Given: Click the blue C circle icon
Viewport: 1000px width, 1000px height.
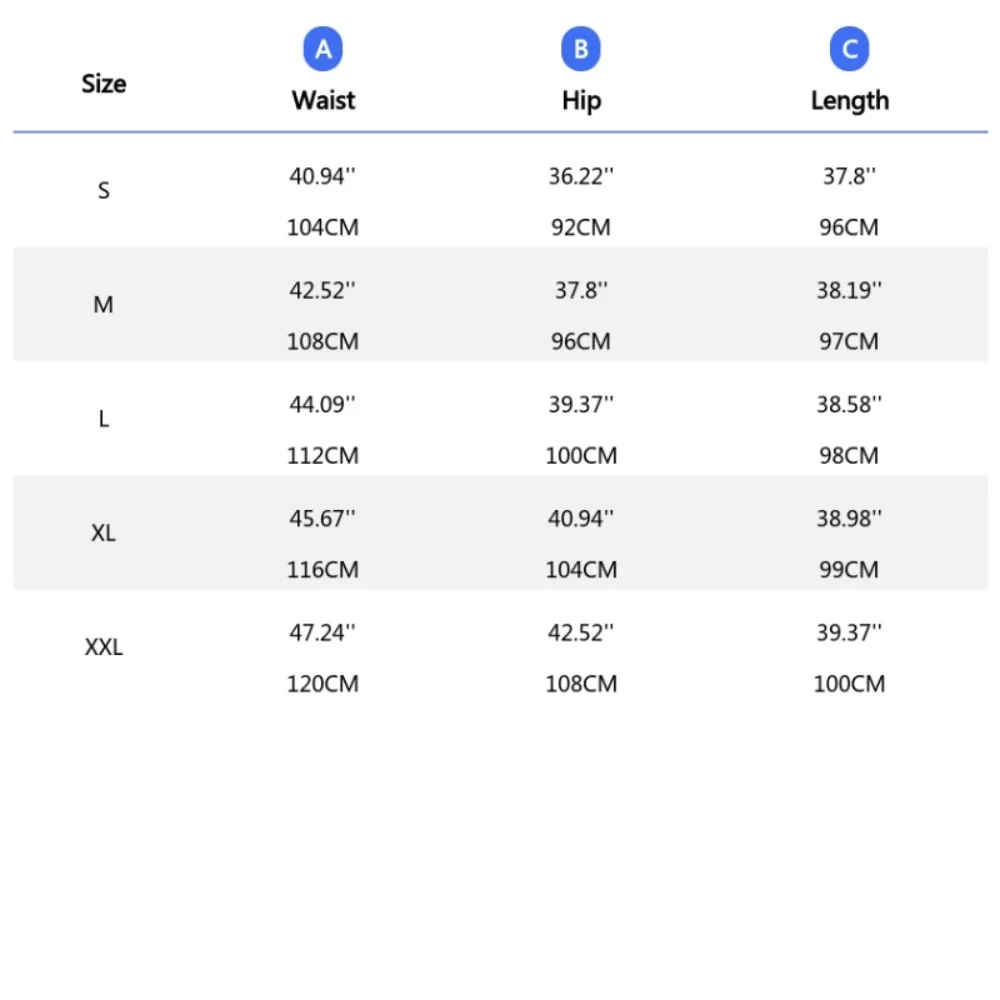Looking at the screenshot, I should pos(849,49).
